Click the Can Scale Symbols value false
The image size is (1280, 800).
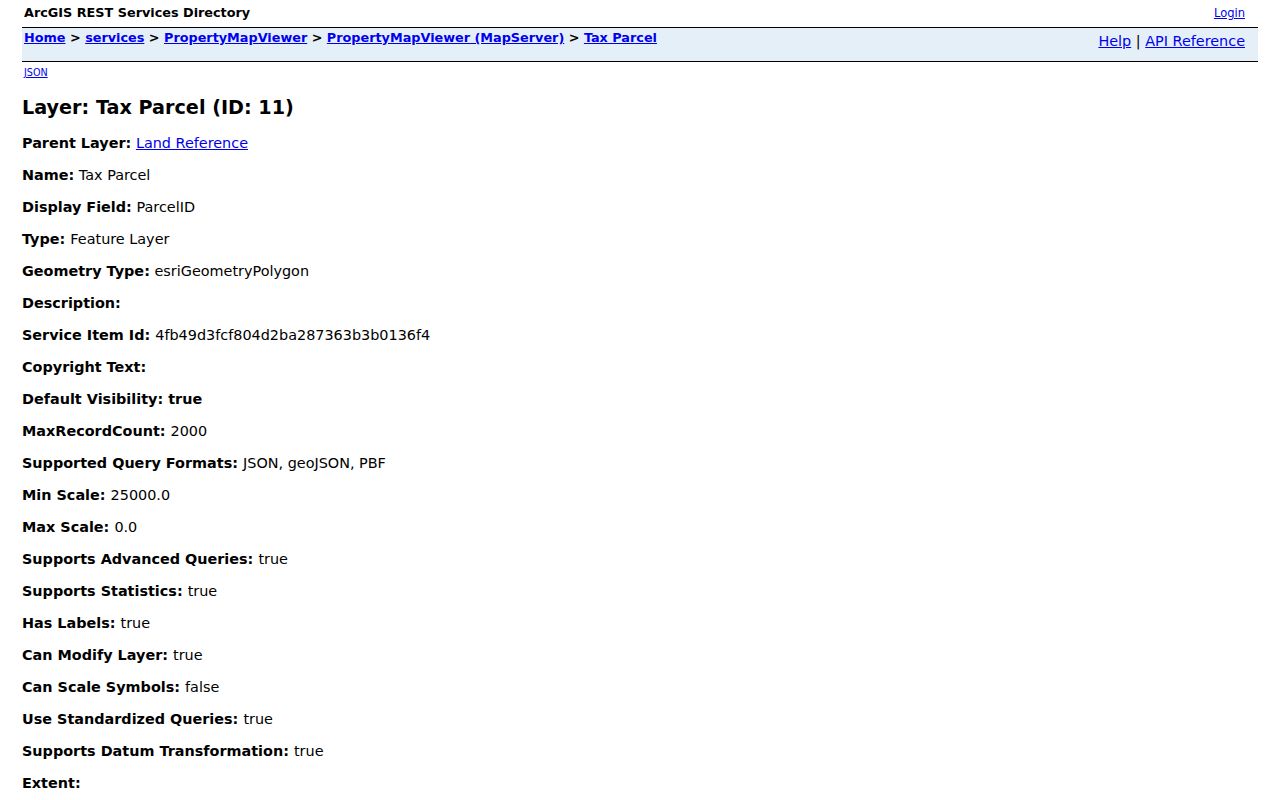click(x=202, y=687)
